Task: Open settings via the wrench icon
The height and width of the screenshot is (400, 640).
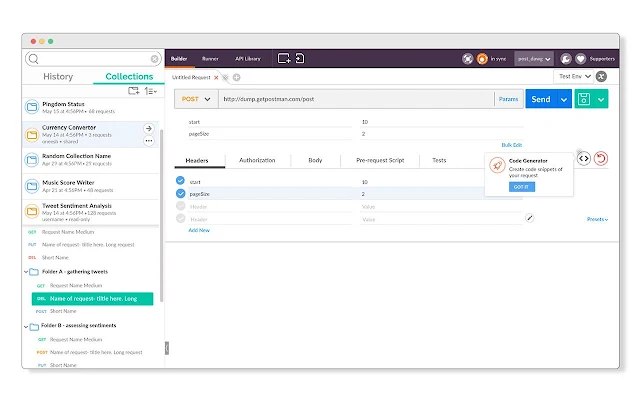Action: pyautogui.click(x=566, y=59)
